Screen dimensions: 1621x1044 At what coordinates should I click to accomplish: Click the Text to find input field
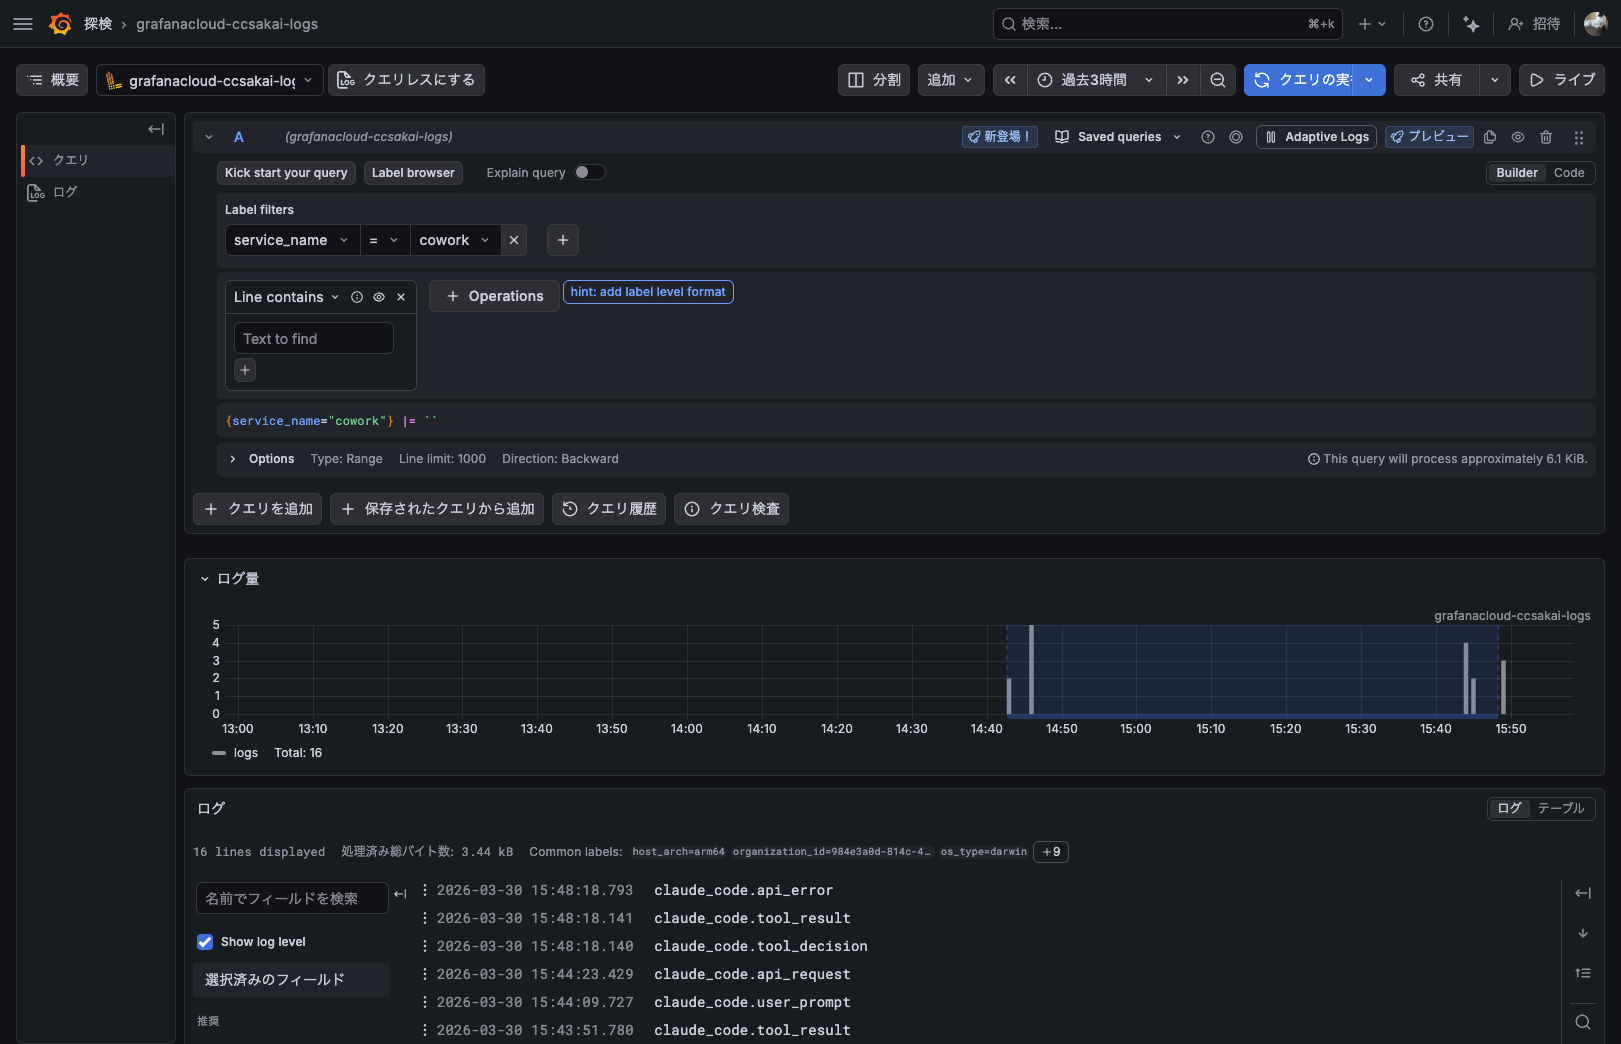click(313, 339)
